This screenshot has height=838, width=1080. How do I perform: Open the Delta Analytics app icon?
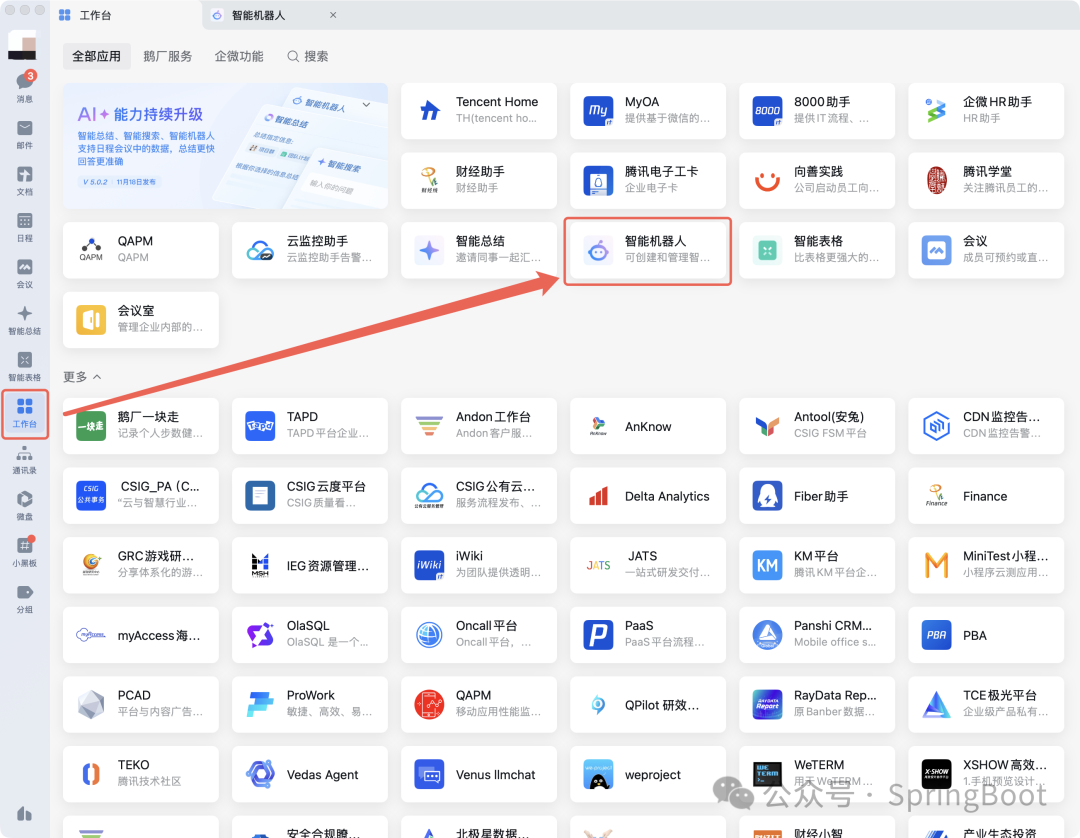(x=598, y=495)
